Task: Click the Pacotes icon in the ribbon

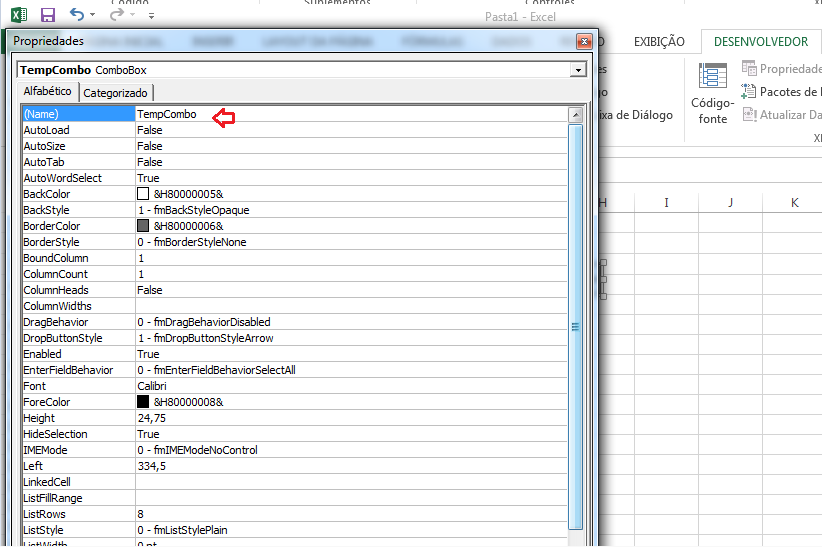Action: pos(750,92)
